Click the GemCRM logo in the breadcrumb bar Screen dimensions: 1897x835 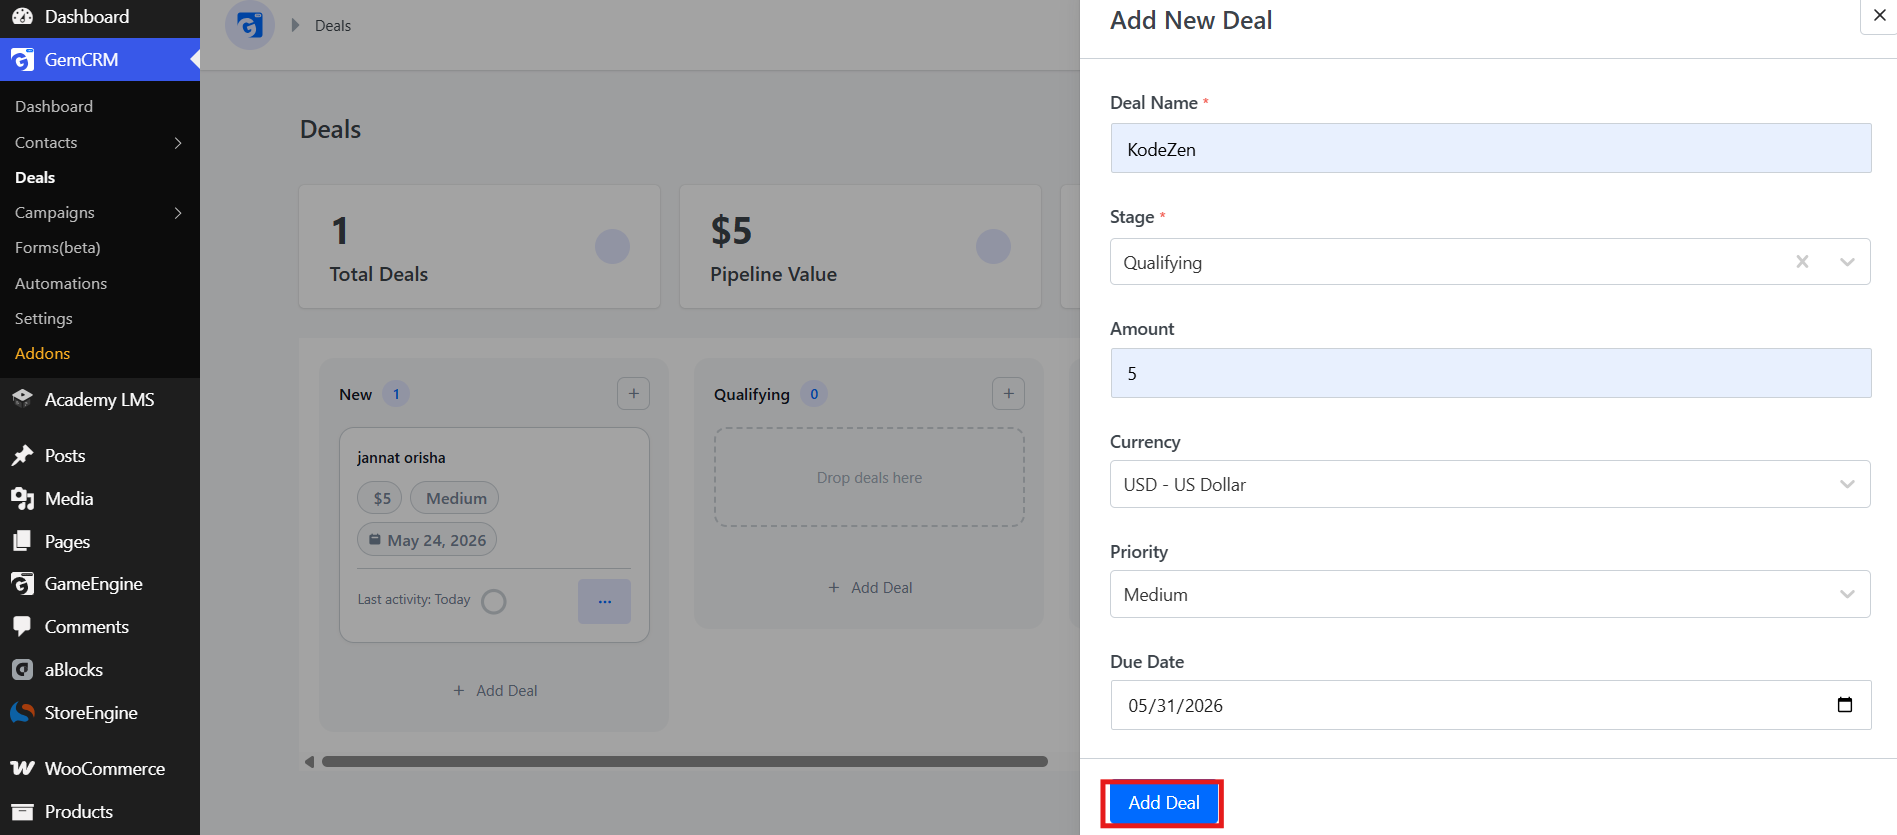(250, 25)
